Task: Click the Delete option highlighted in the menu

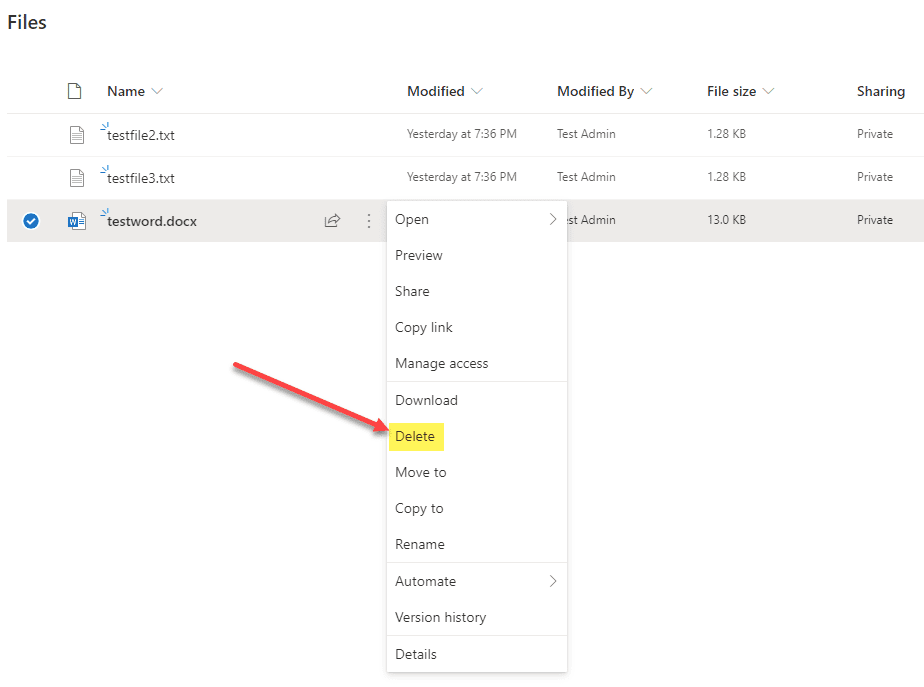Action: pyautogui.click(x=416, y=436)
